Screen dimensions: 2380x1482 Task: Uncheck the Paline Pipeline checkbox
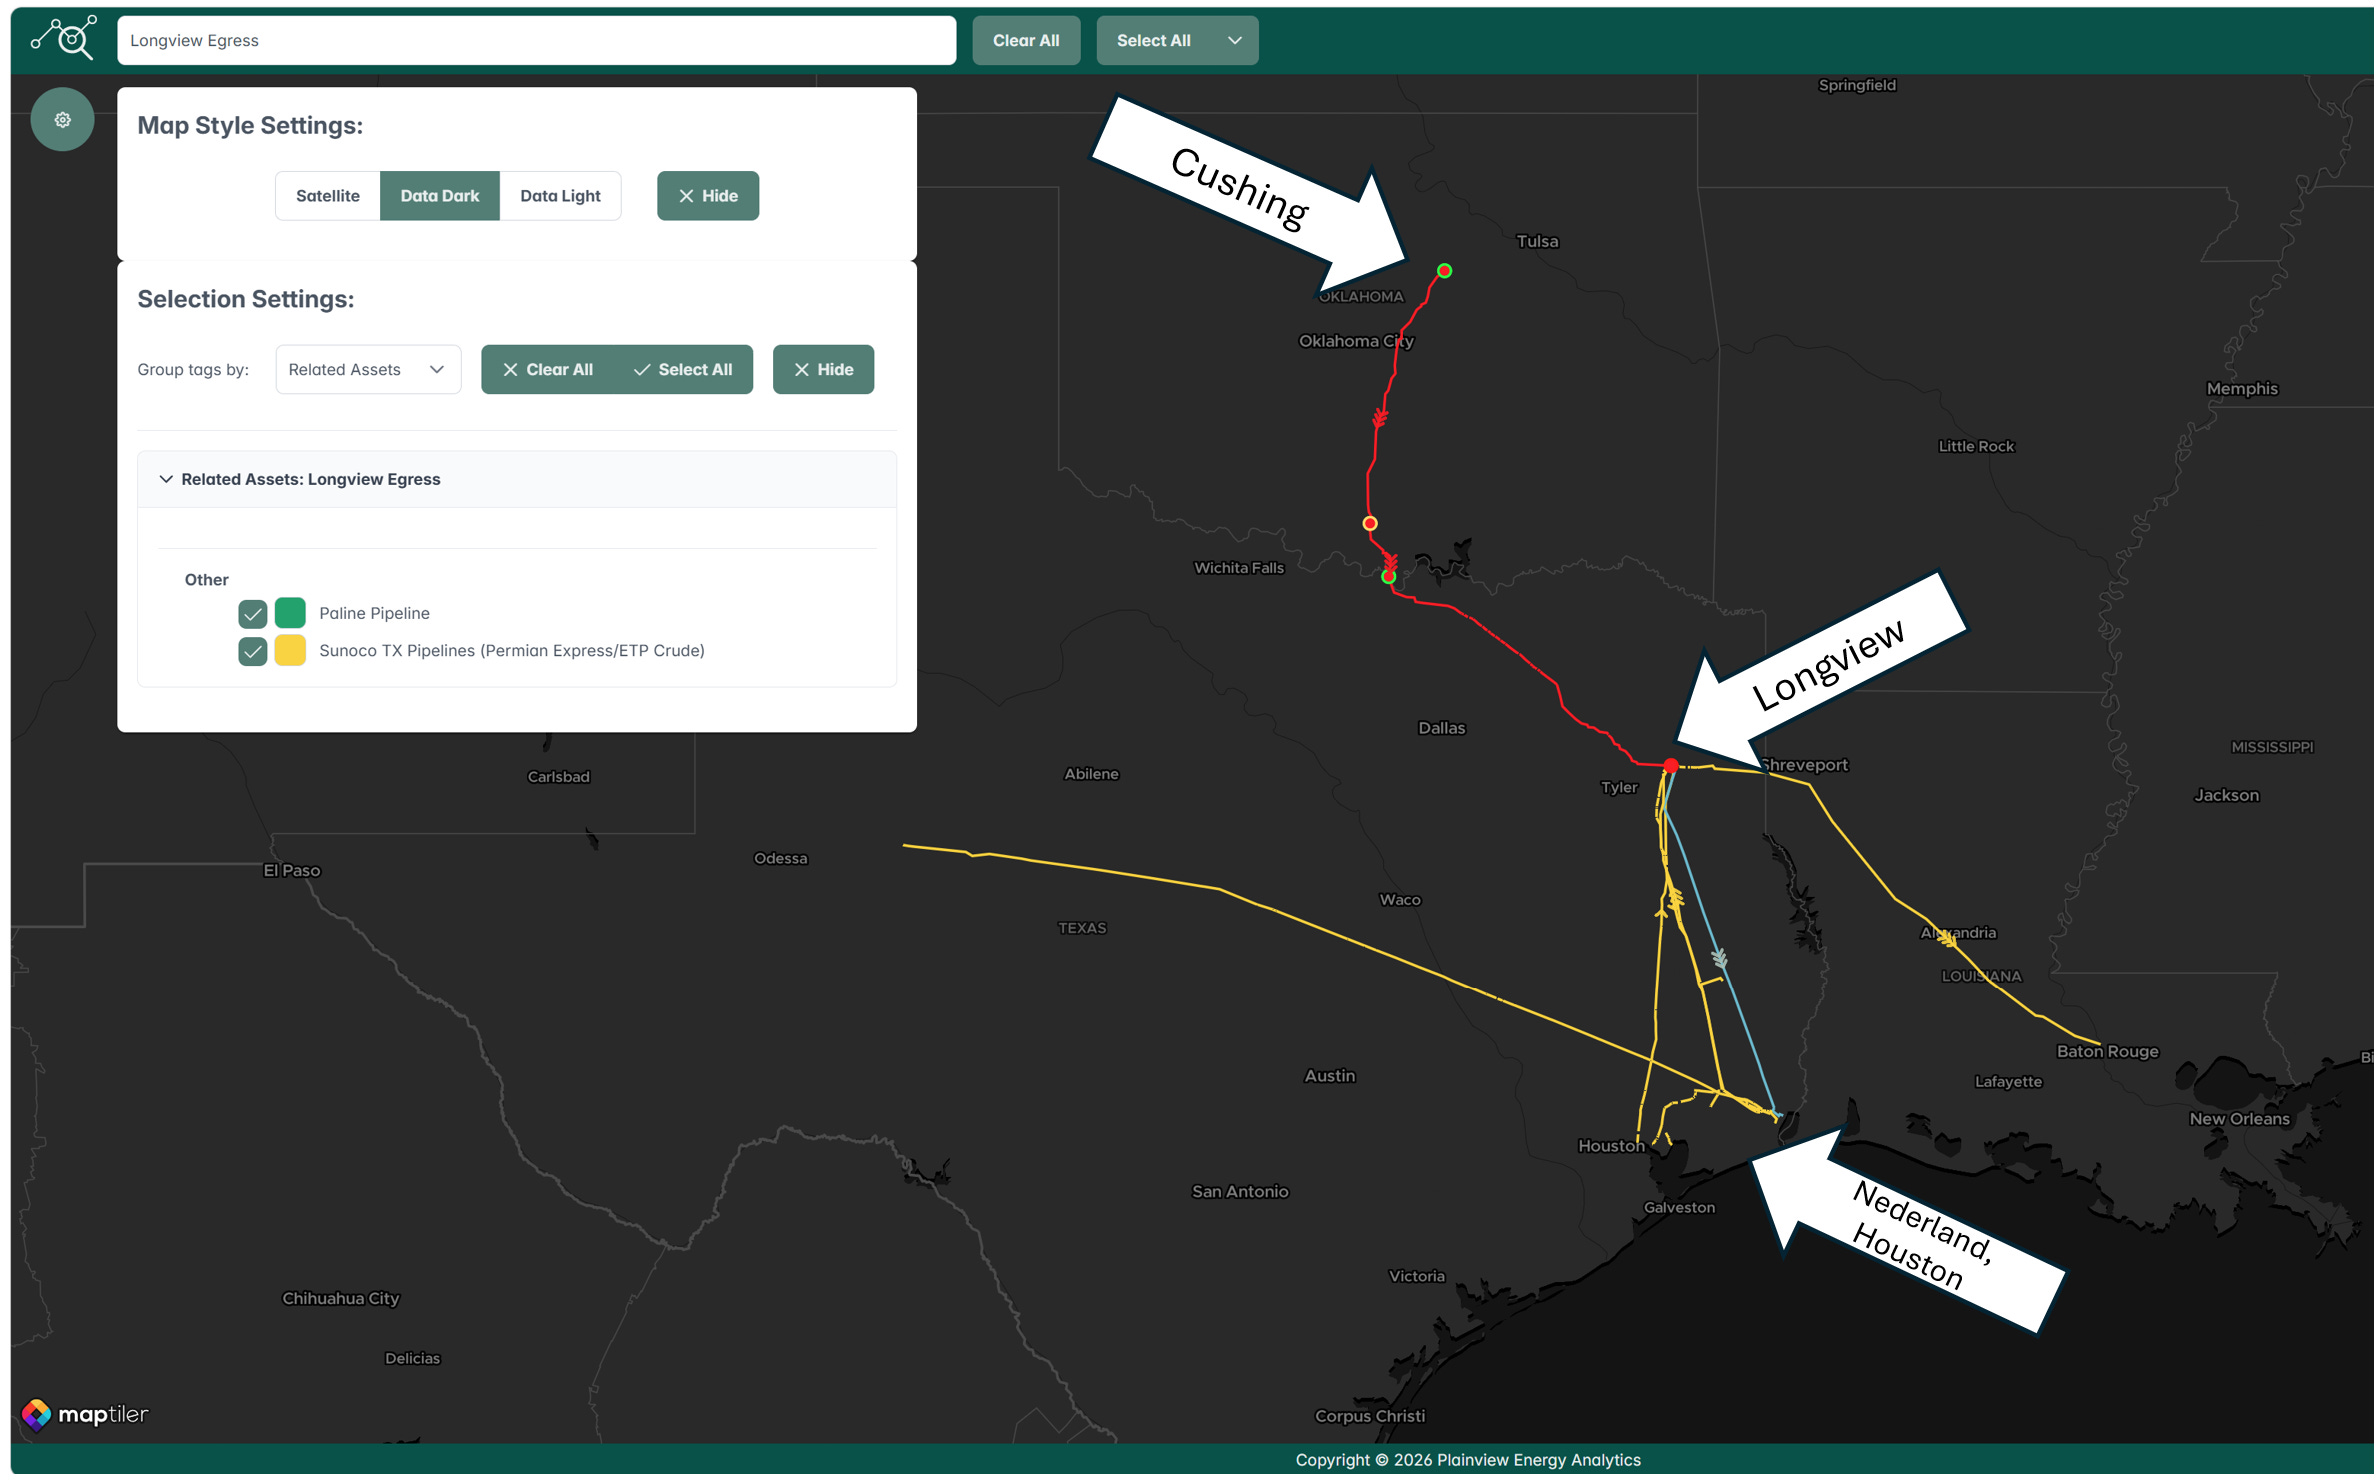252,614
